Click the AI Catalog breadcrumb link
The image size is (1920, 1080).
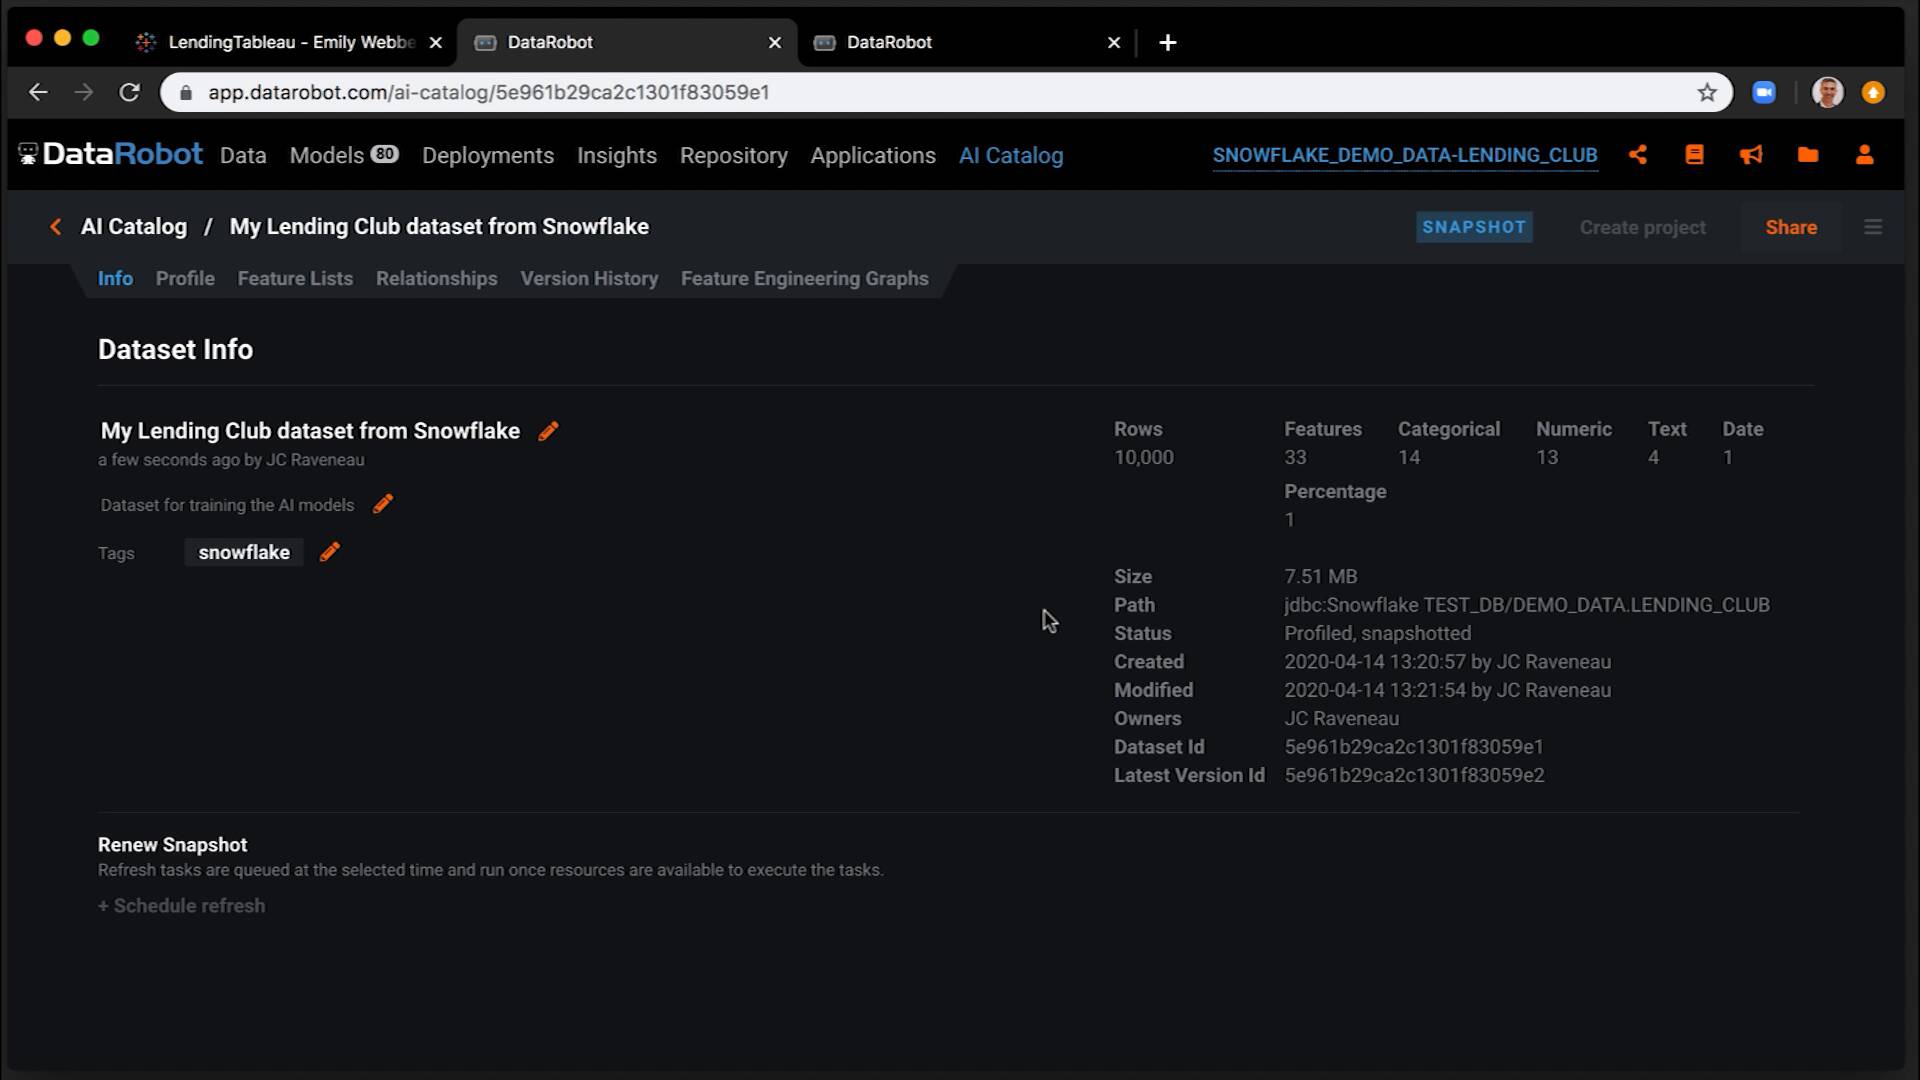pos(134,227)
